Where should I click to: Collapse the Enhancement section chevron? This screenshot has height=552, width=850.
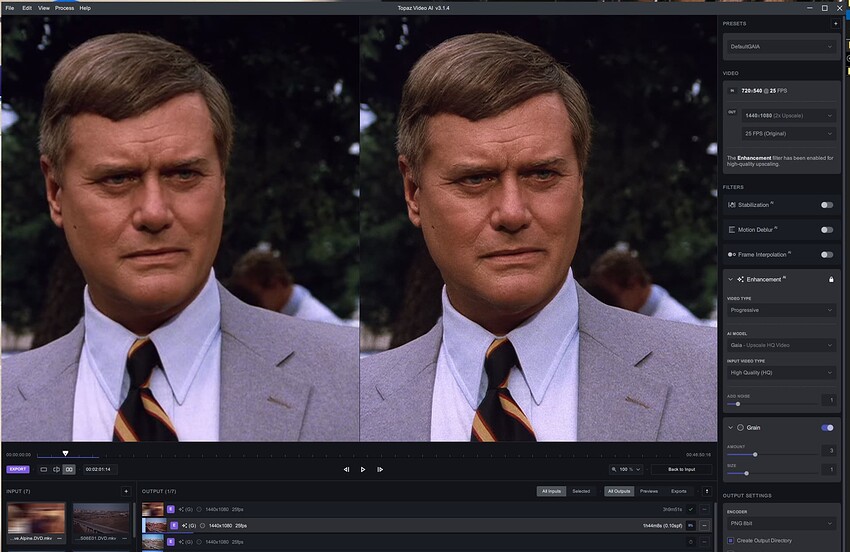click(x=730, y=280)
